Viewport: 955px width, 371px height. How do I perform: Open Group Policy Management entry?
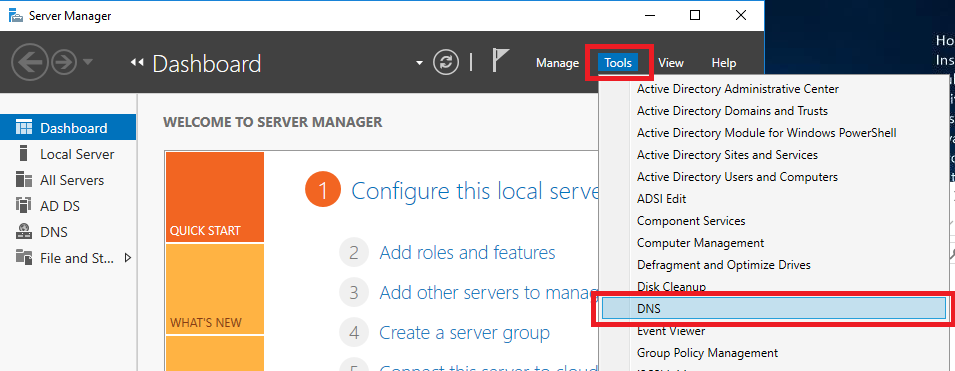(x=707, y=353)
